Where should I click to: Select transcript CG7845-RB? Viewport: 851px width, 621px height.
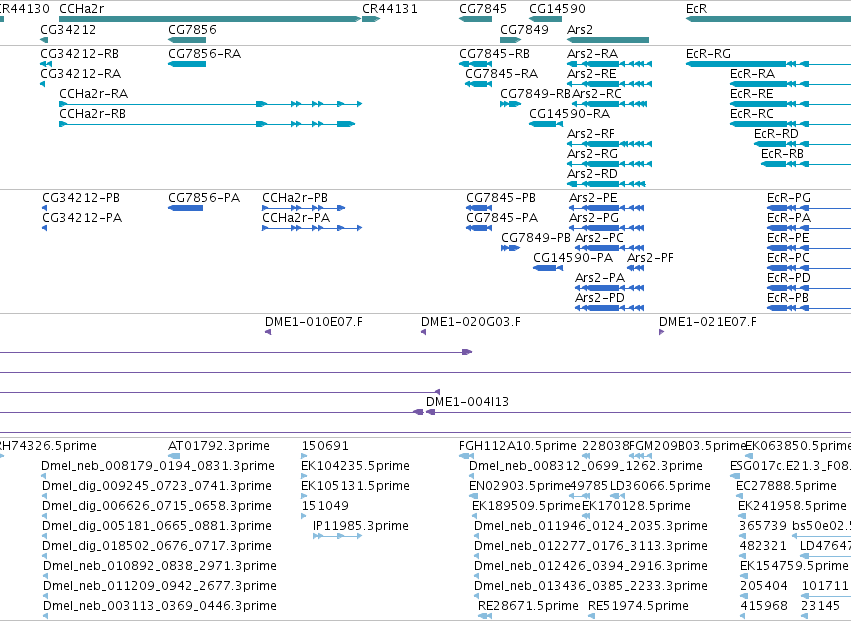pos(475,64)
